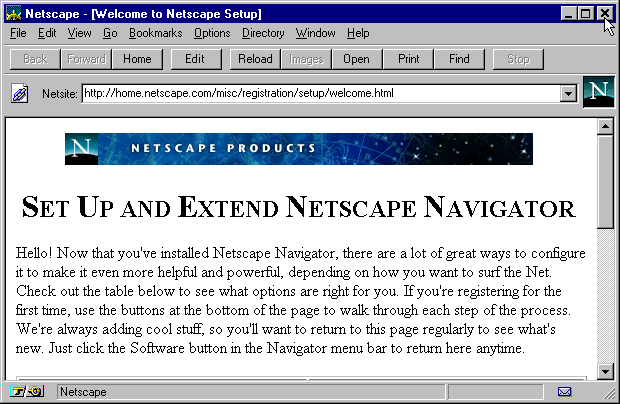The height and width of the screenshot is (404, 620).
Task: Click the security key icon in status bar
Action: pyautogui.click(x=26, y=391)
